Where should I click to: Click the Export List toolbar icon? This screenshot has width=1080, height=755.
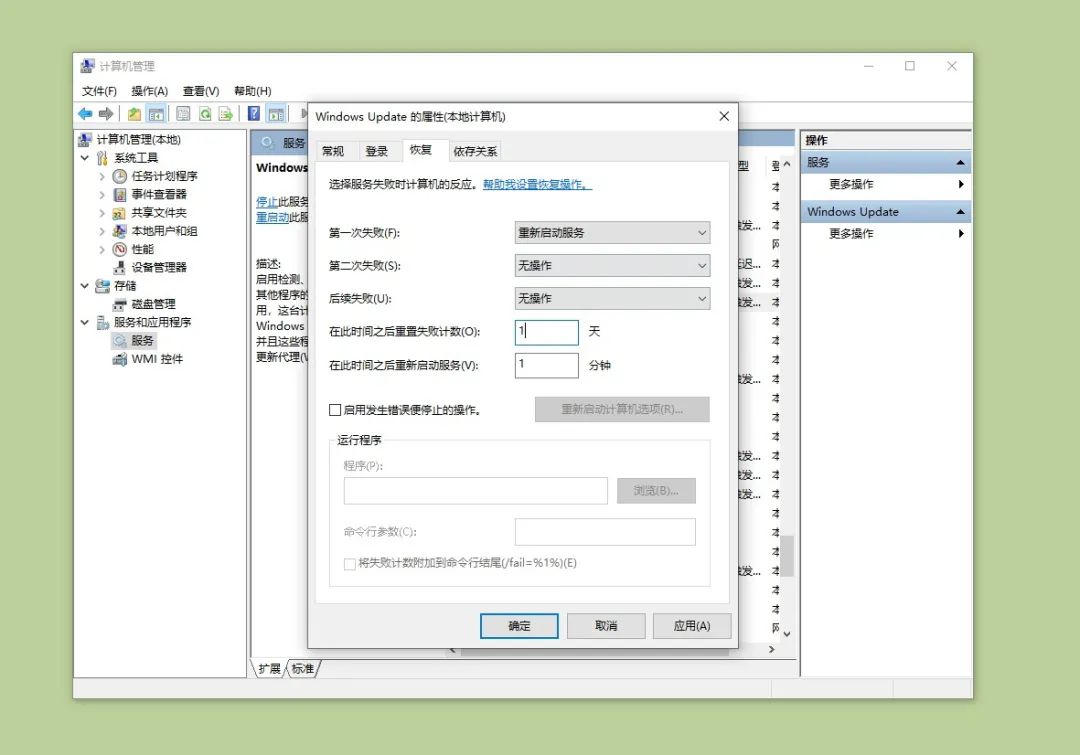pos(225,114)
